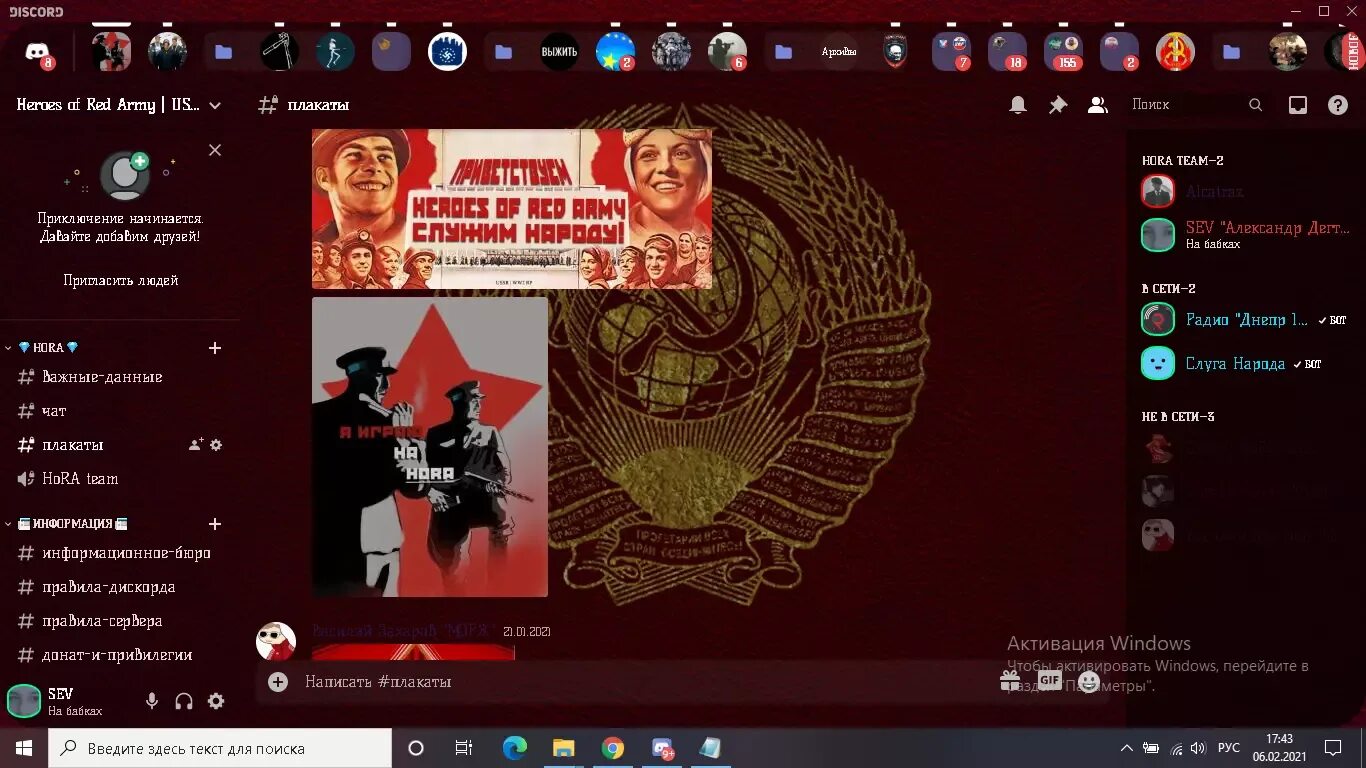Toggle microphone mute
The width and height of the screenshot is (1366, 768).
pyautogui.click(x=152, y=701)
